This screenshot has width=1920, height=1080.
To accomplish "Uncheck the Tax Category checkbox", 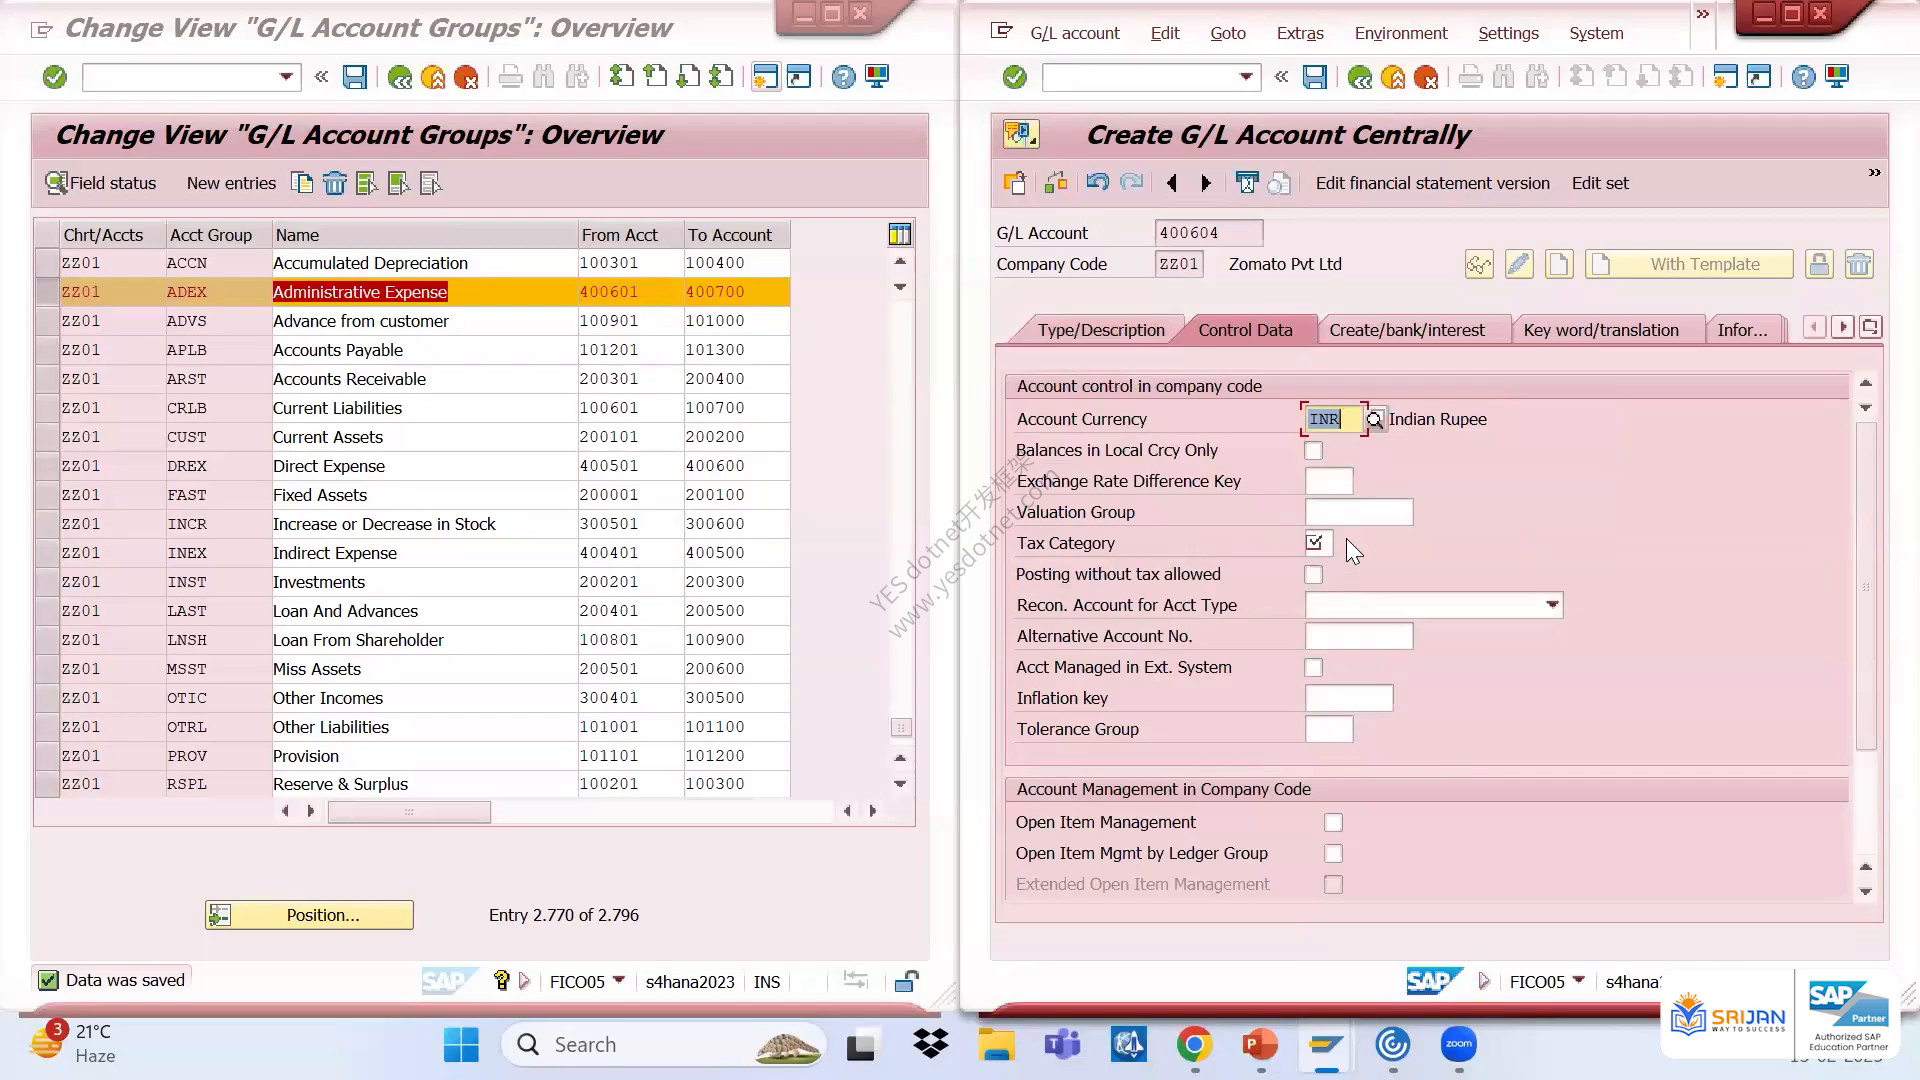I will 1314,543.
